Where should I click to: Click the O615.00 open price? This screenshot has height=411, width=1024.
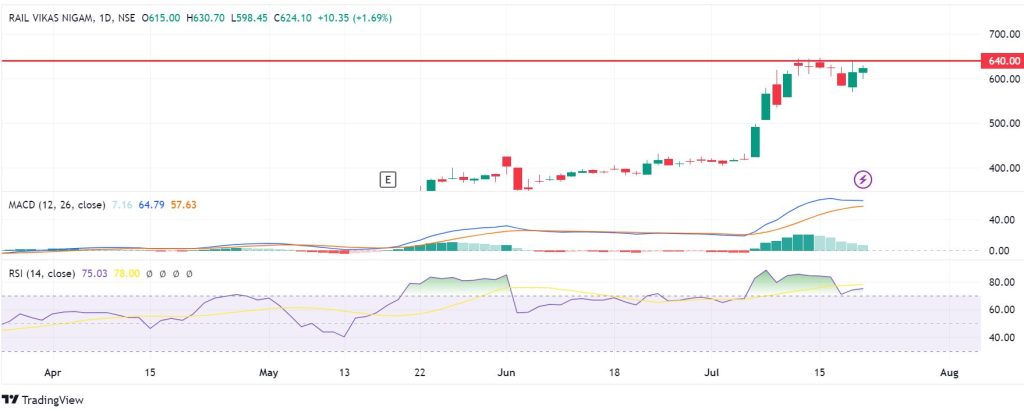pyautogui.click(x=161, y=19)
